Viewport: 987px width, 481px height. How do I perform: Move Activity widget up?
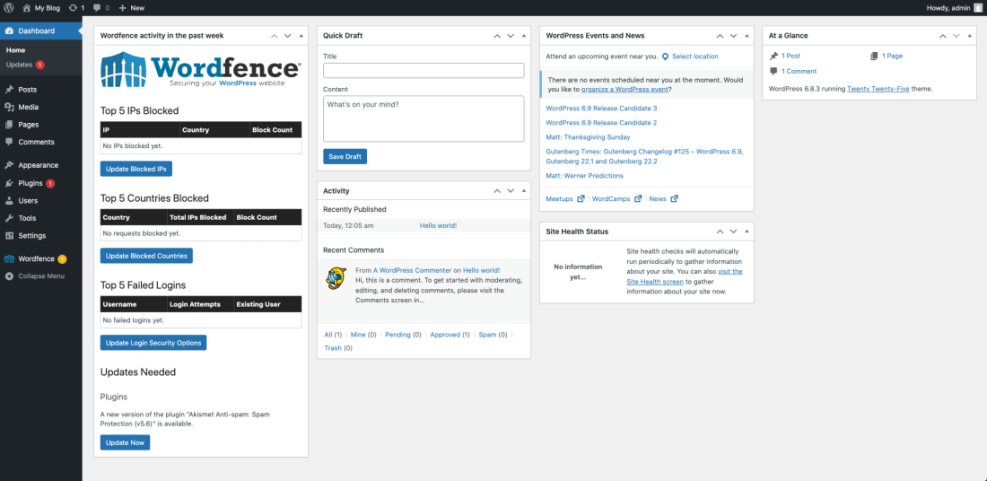pos(497,191)
